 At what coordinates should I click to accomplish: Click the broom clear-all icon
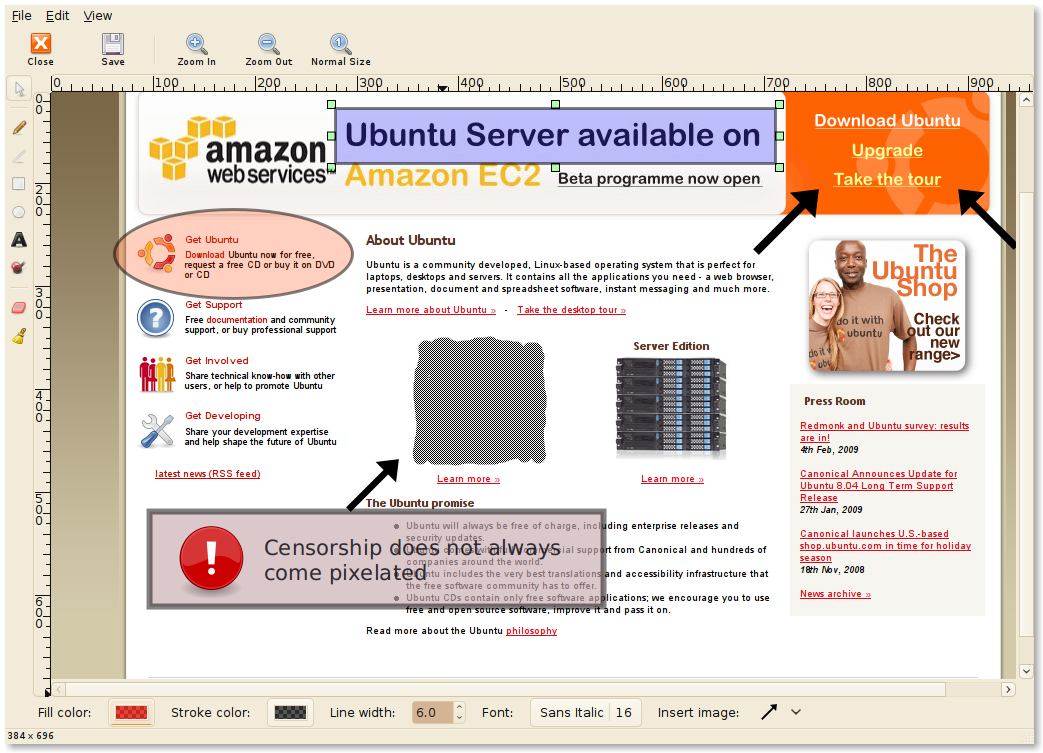tap(18, 335)
